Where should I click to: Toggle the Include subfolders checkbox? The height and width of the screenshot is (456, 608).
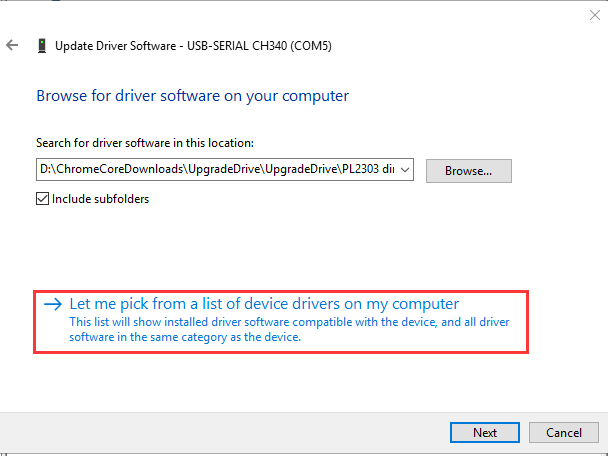43,198
